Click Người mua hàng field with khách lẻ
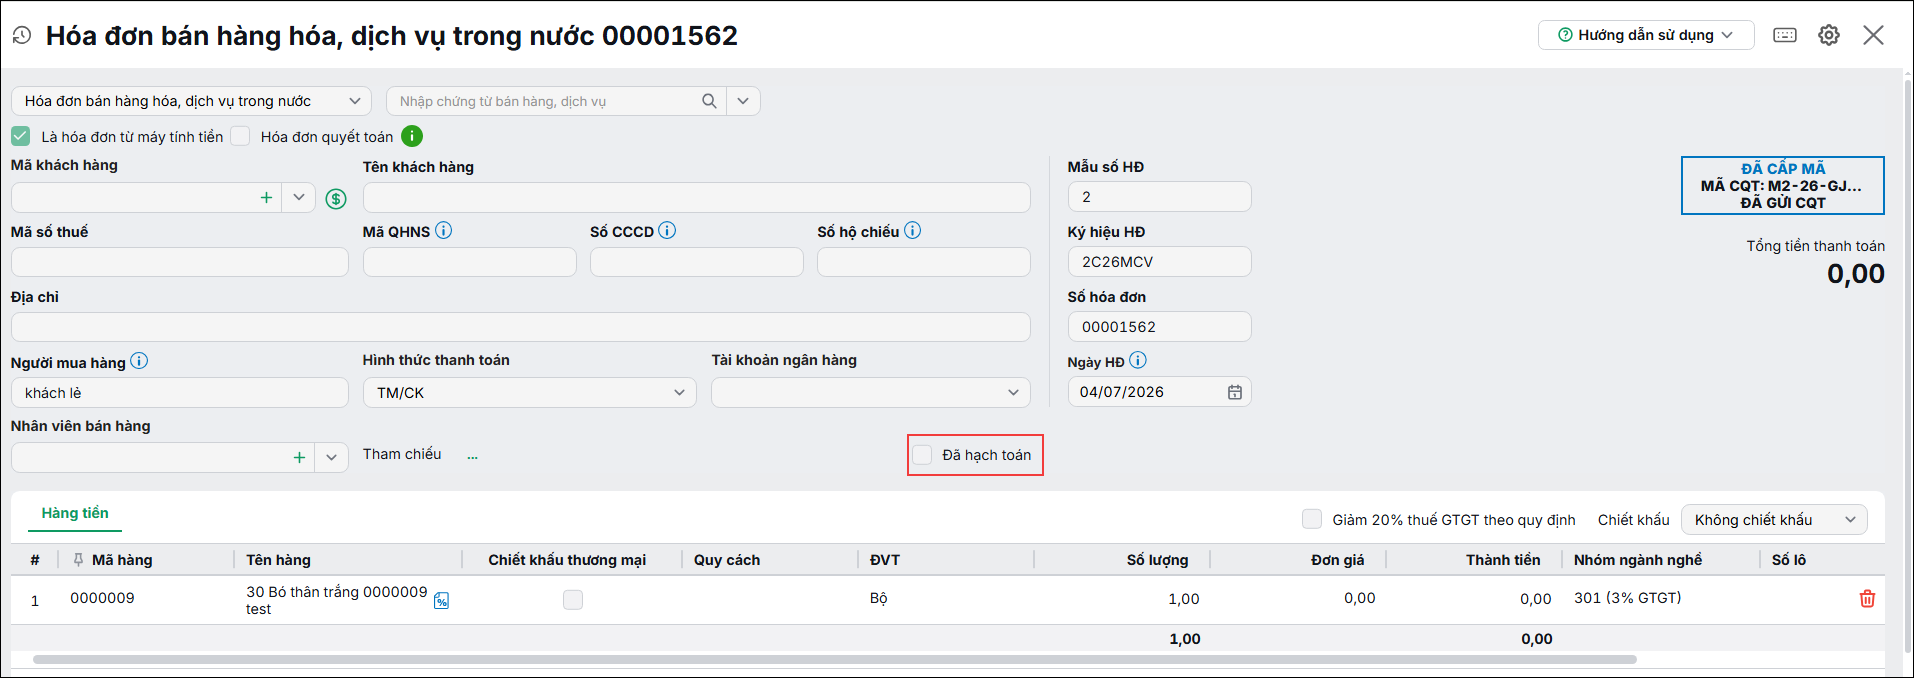This screenshot has width=1914, height=678. tap(180, 392)
